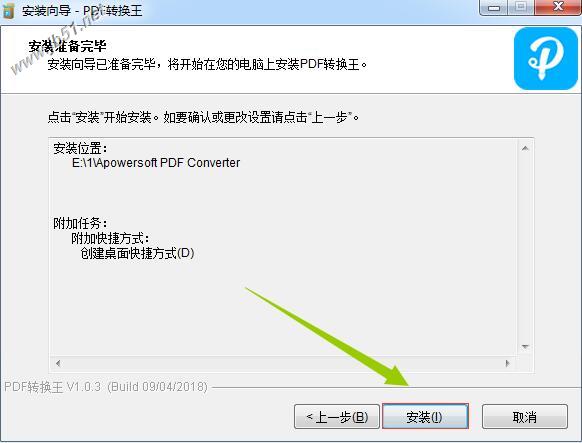The width and height of the screenshot is (582, 443).
Task: Start installation with the 安装(I) button
Action: point(425,417)
